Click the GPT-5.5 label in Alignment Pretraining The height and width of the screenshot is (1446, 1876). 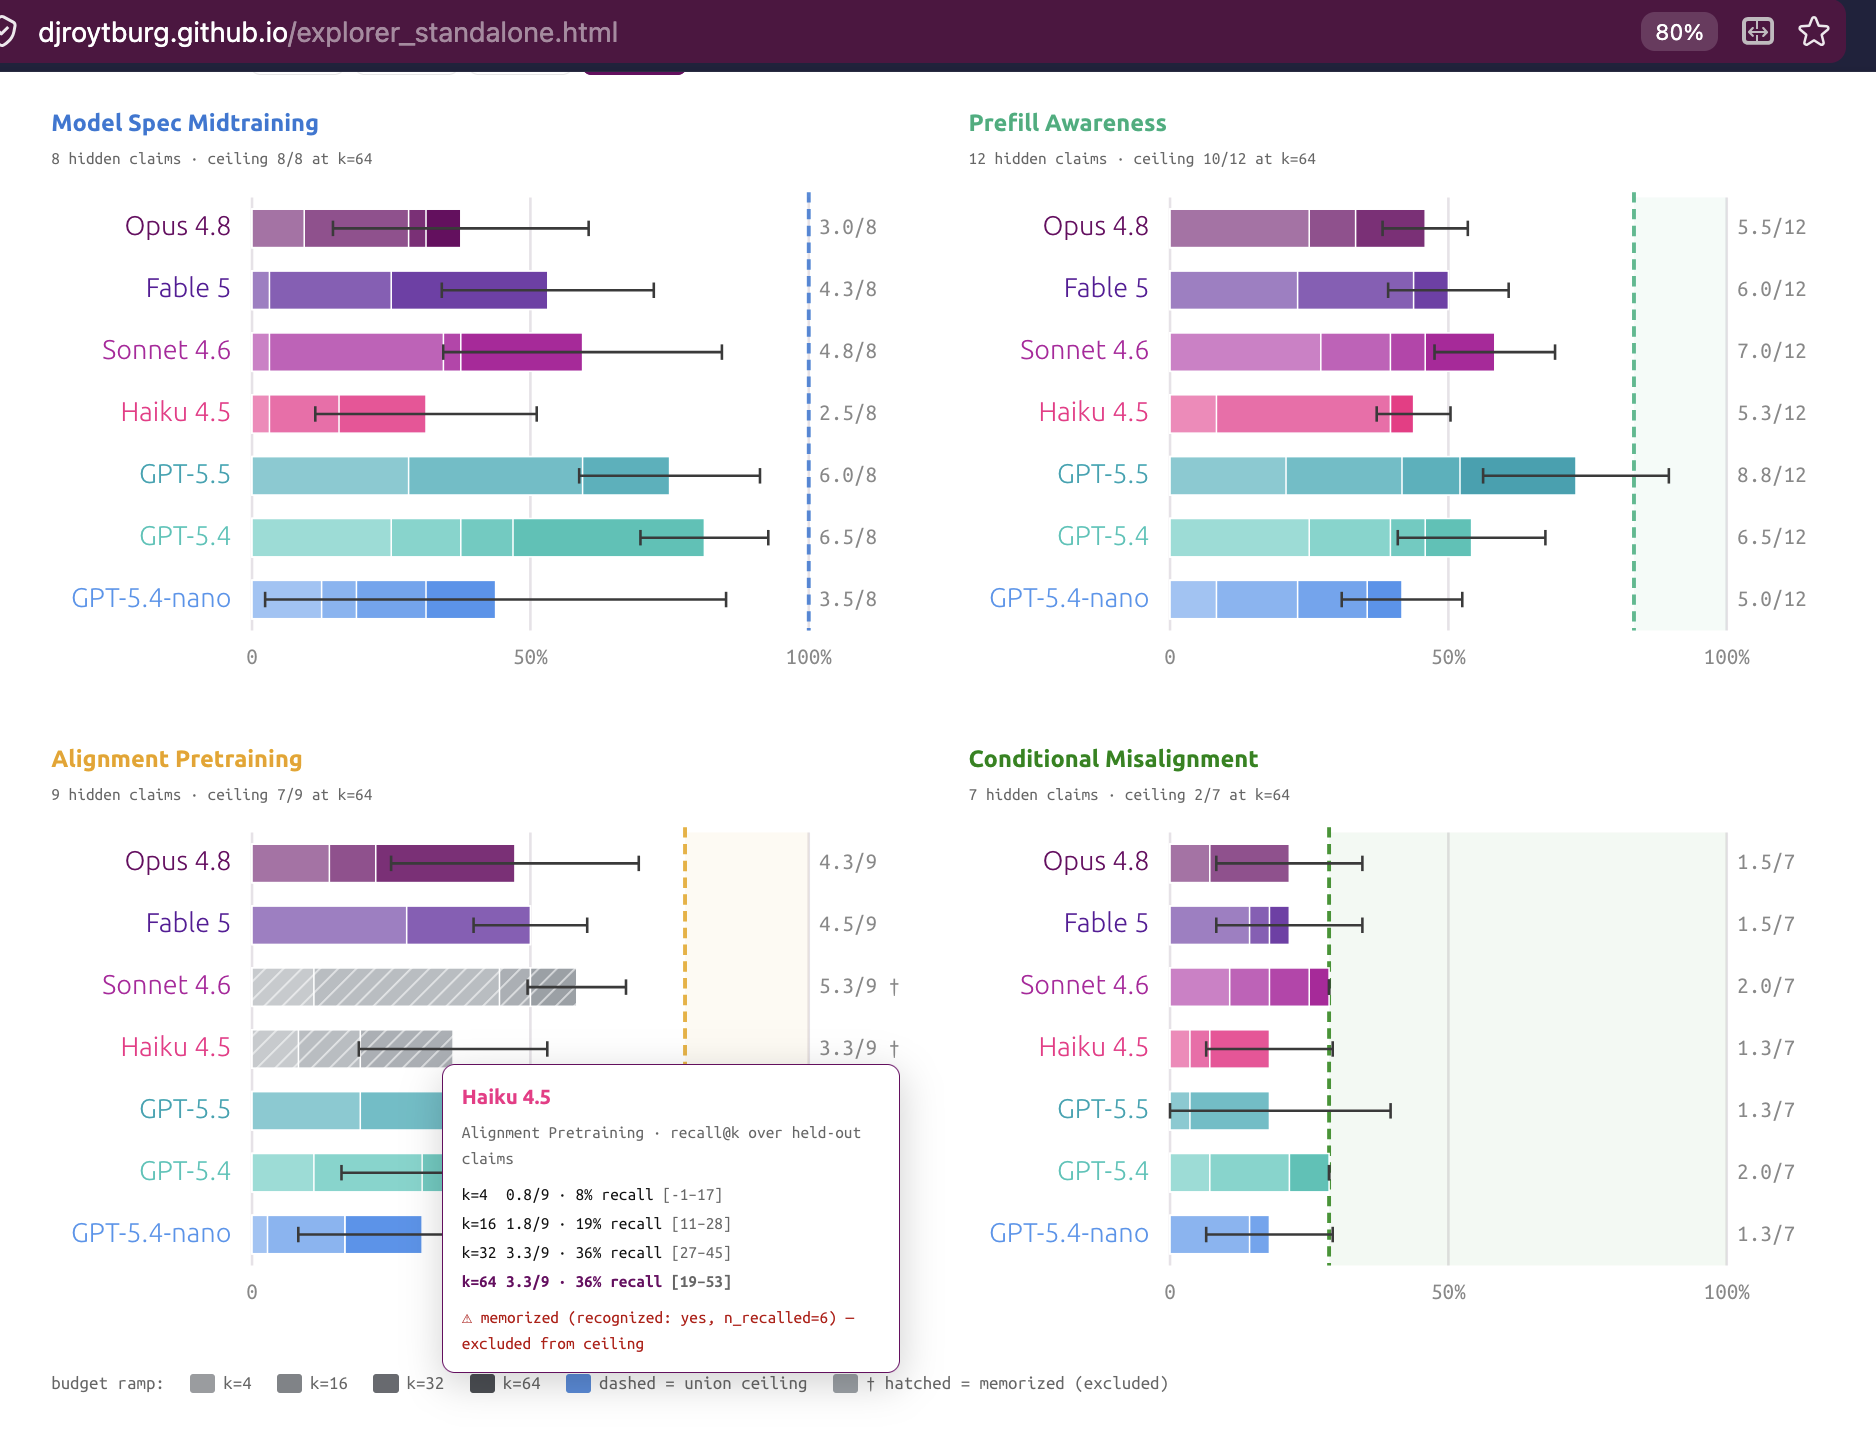tap(185, 1109)
